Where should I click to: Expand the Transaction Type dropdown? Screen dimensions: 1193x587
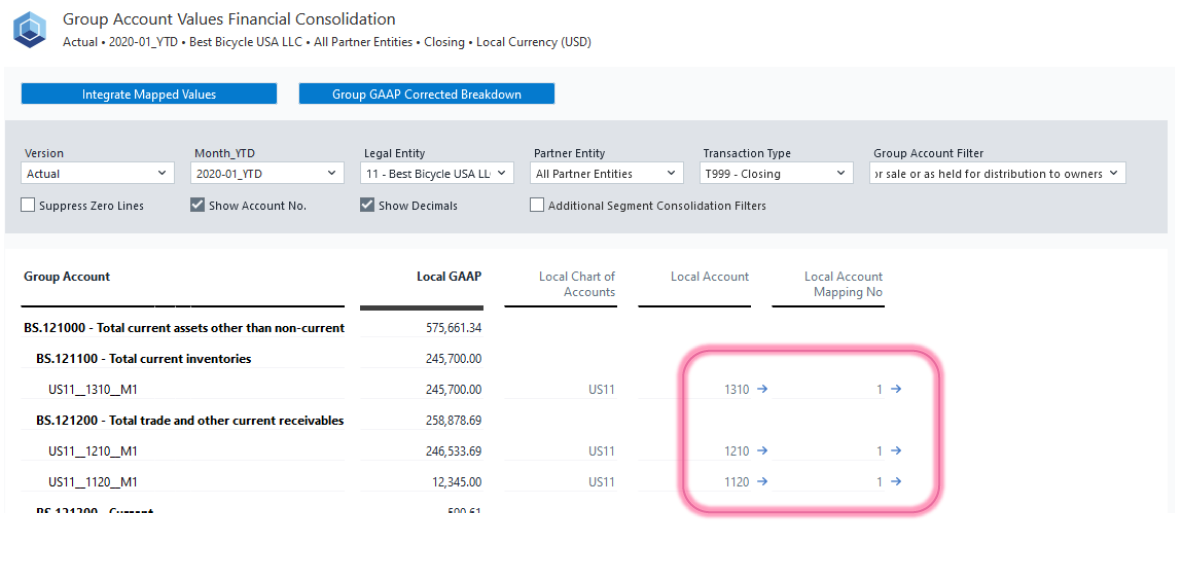pos(776,174)
